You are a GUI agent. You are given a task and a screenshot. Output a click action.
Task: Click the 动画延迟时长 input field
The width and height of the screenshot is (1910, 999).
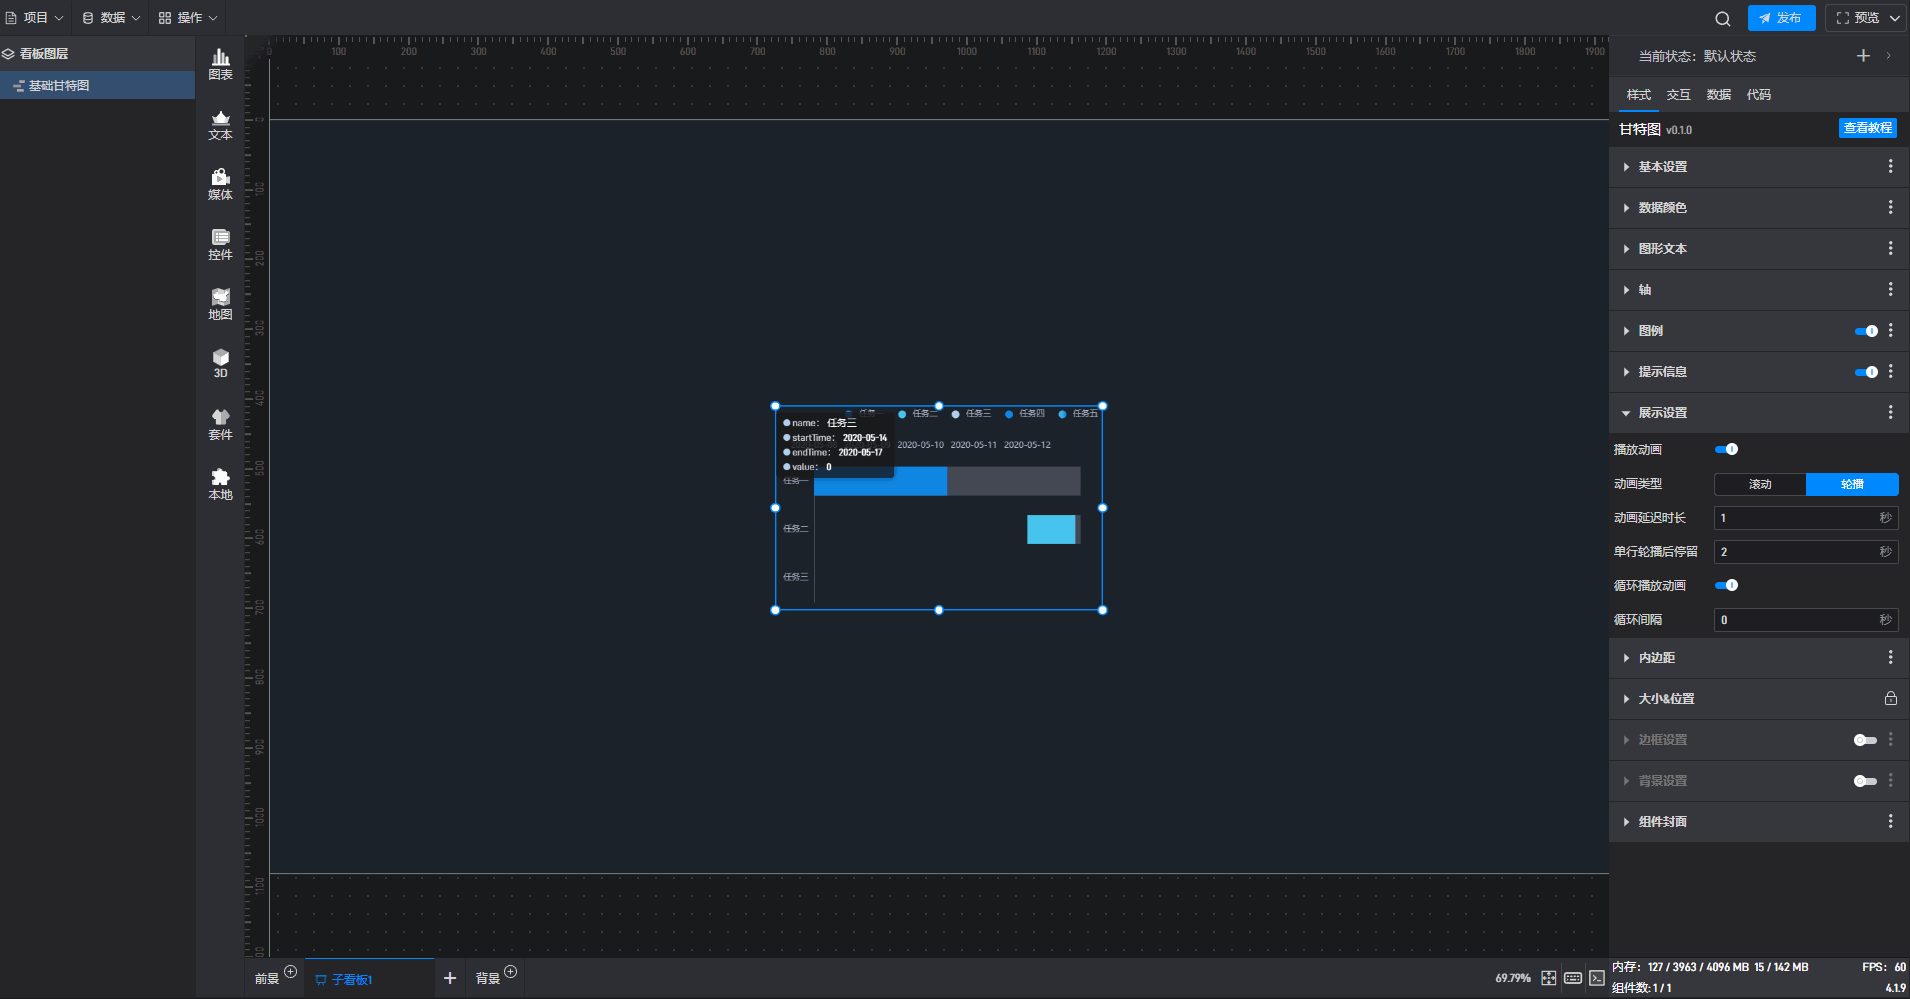[1795, 518]
